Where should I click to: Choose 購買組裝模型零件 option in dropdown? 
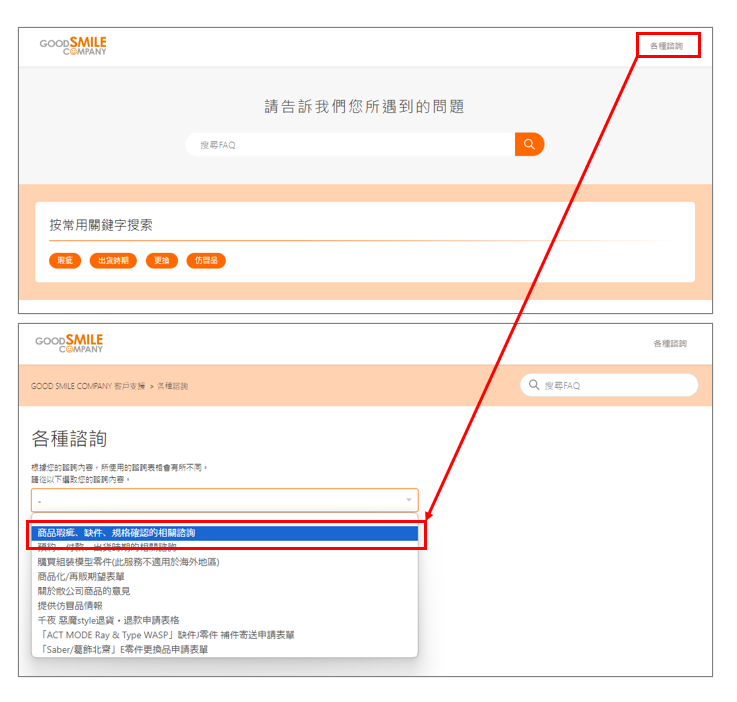tap(225, 562)
